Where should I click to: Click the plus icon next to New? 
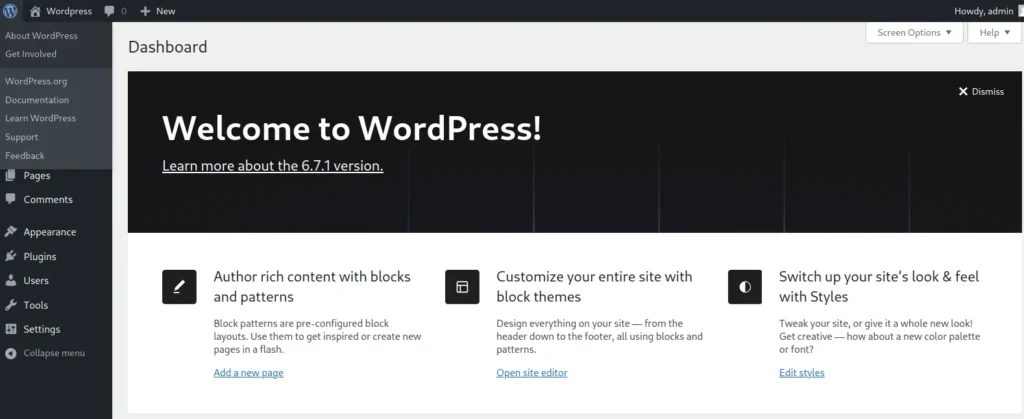click(x=145, y=11)
